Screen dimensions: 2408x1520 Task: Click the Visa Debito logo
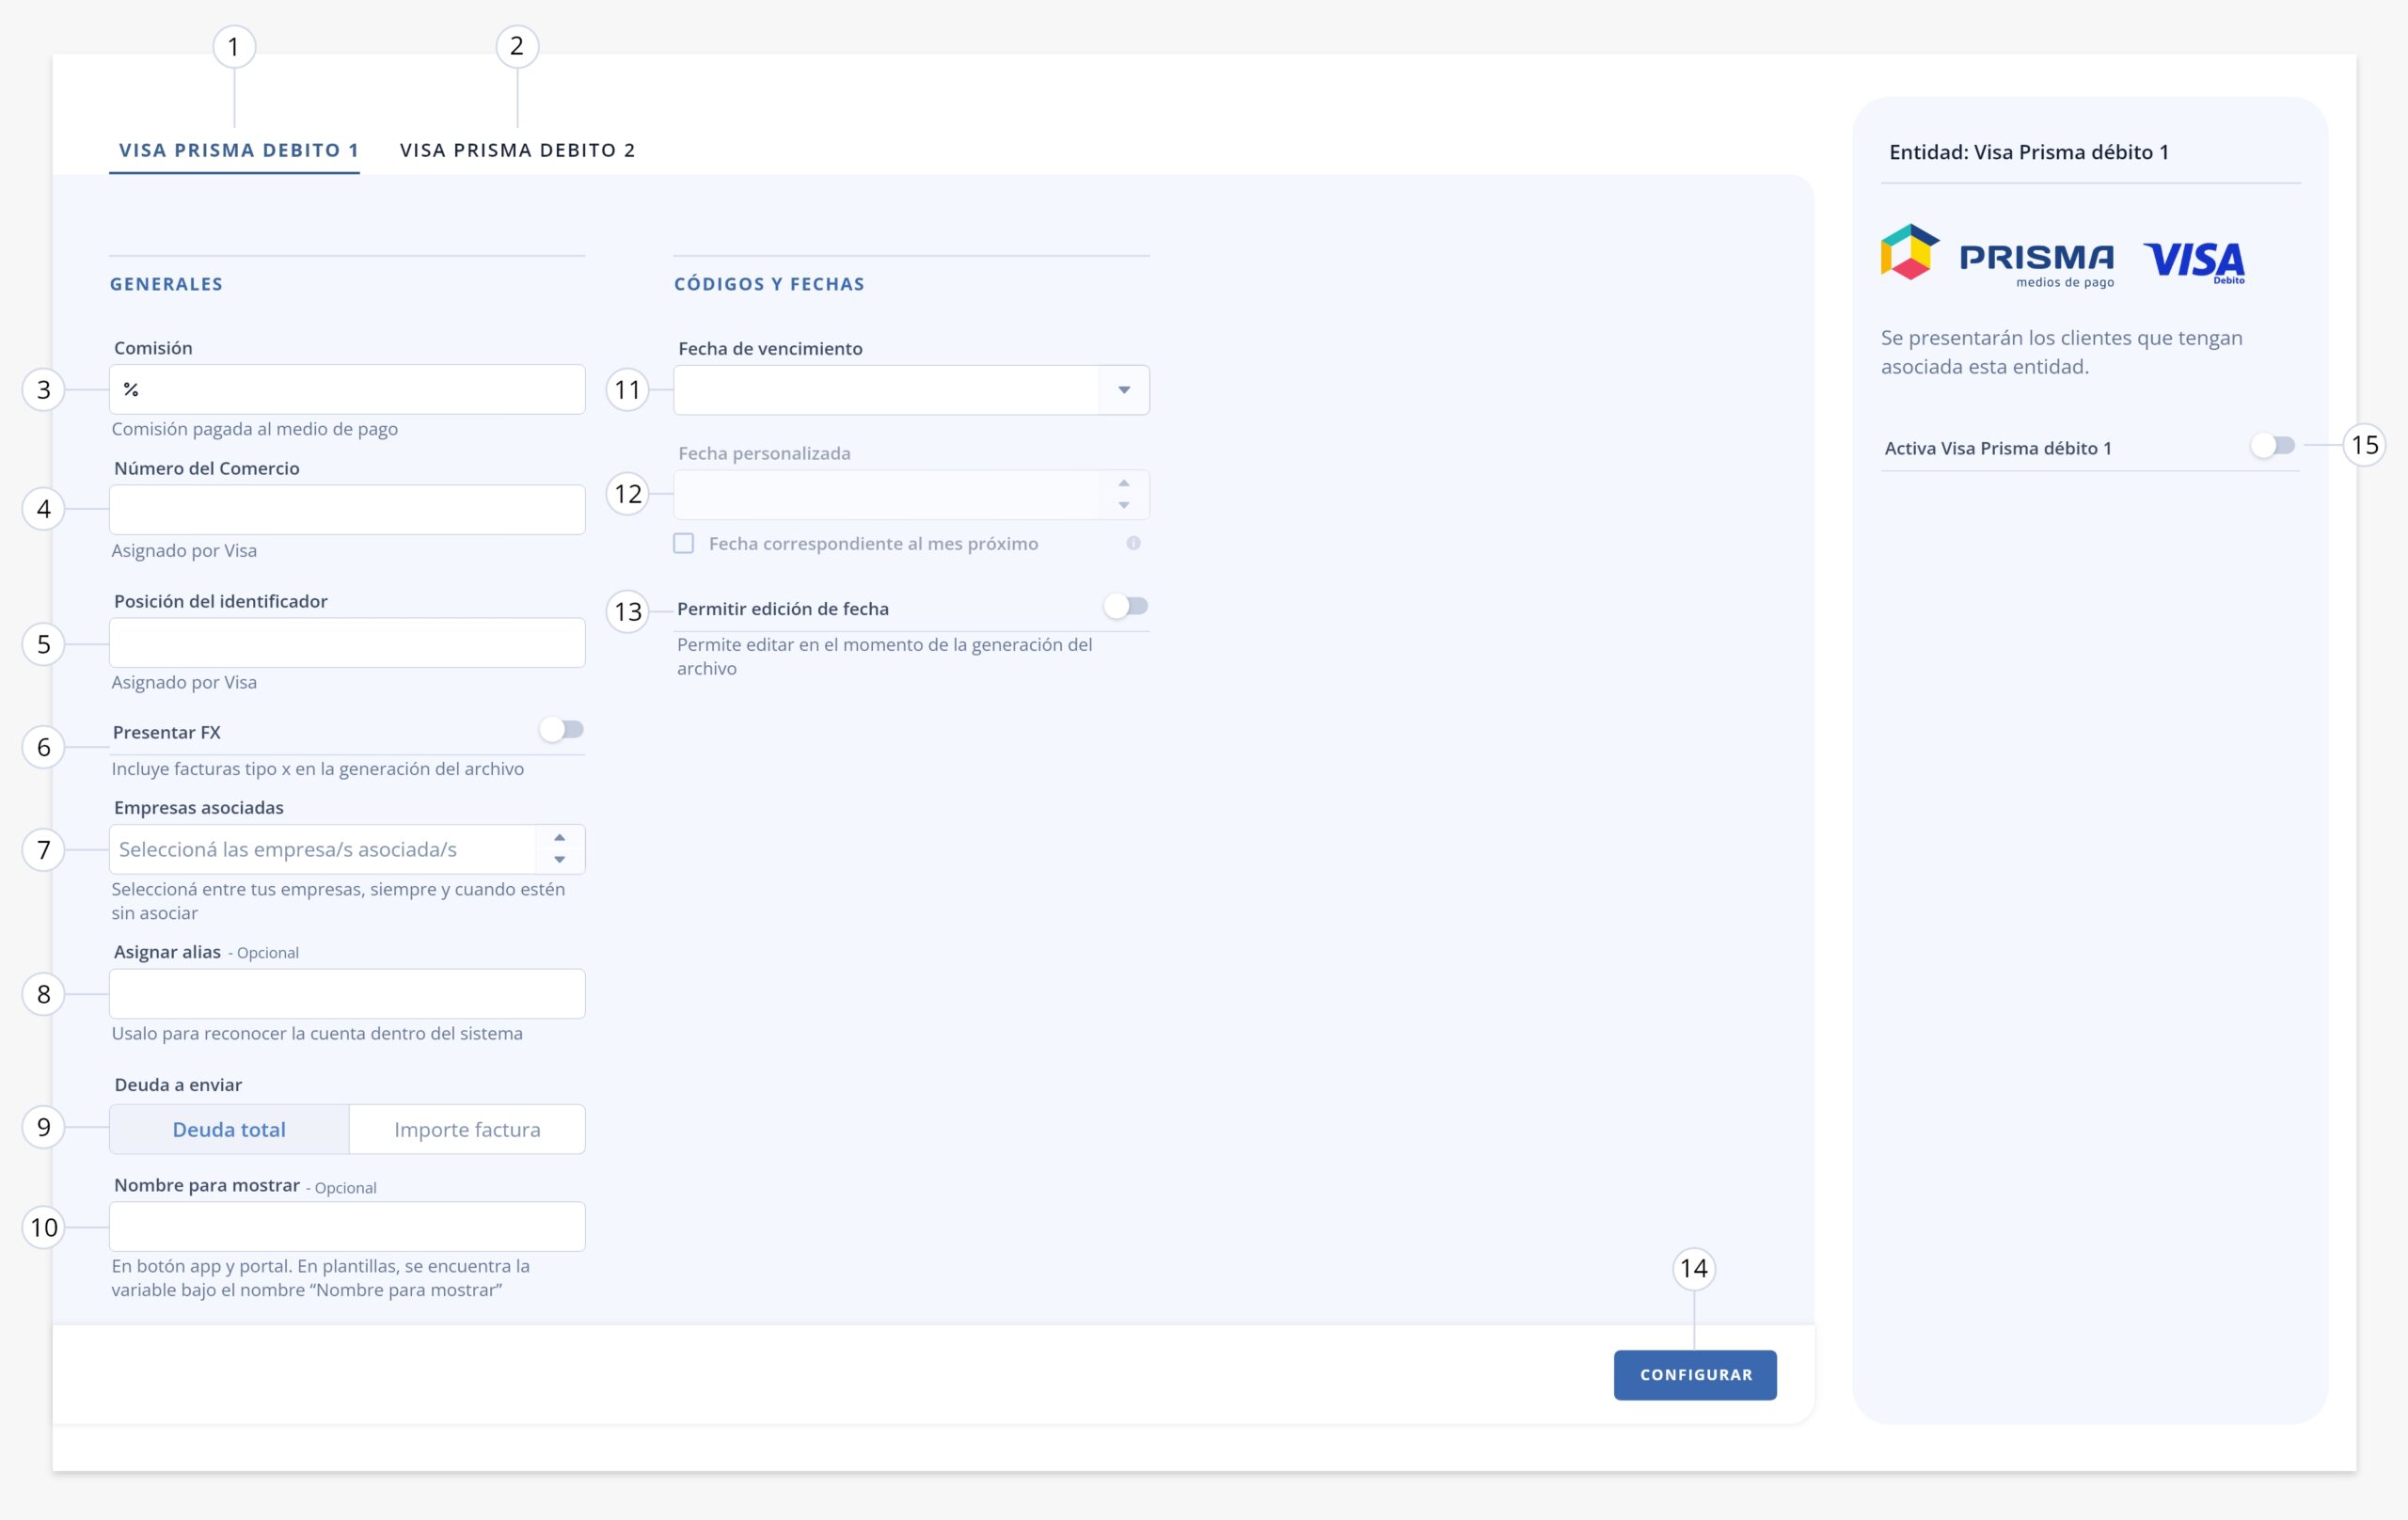pos(2194,262)
